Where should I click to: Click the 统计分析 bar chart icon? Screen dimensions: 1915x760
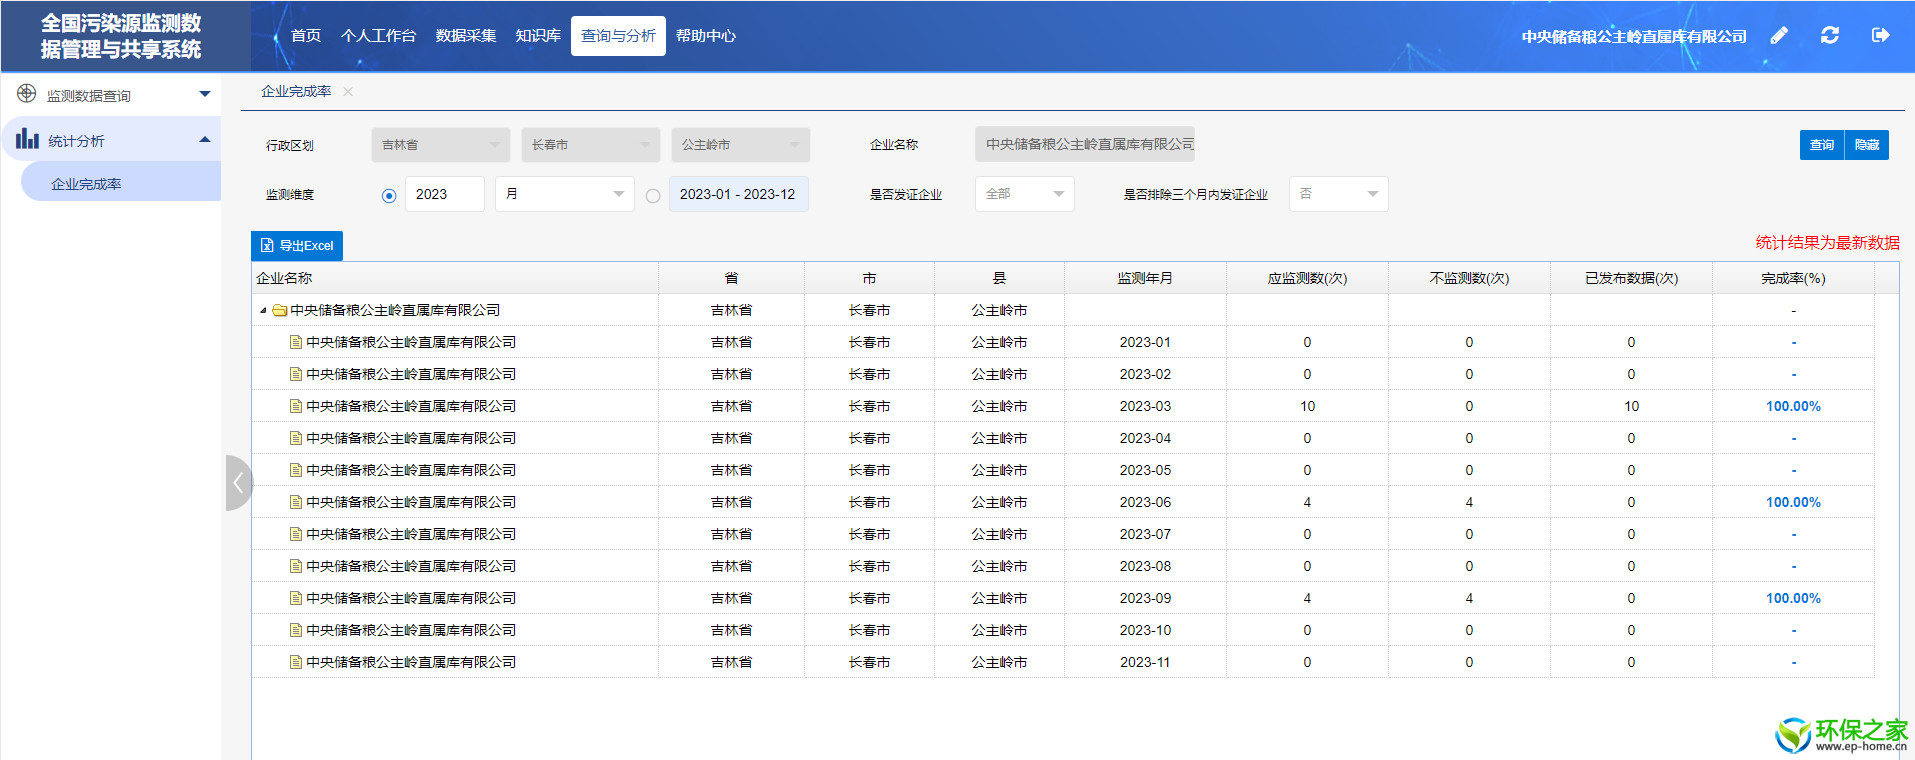[x=27, y=139]
